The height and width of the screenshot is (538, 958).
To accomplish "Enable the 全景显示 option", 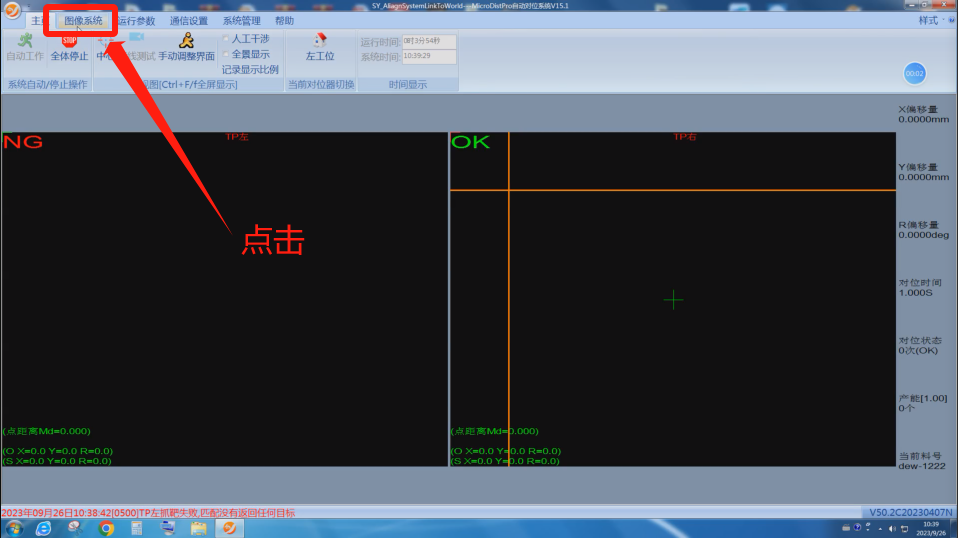I will click(x=226, y=54).
